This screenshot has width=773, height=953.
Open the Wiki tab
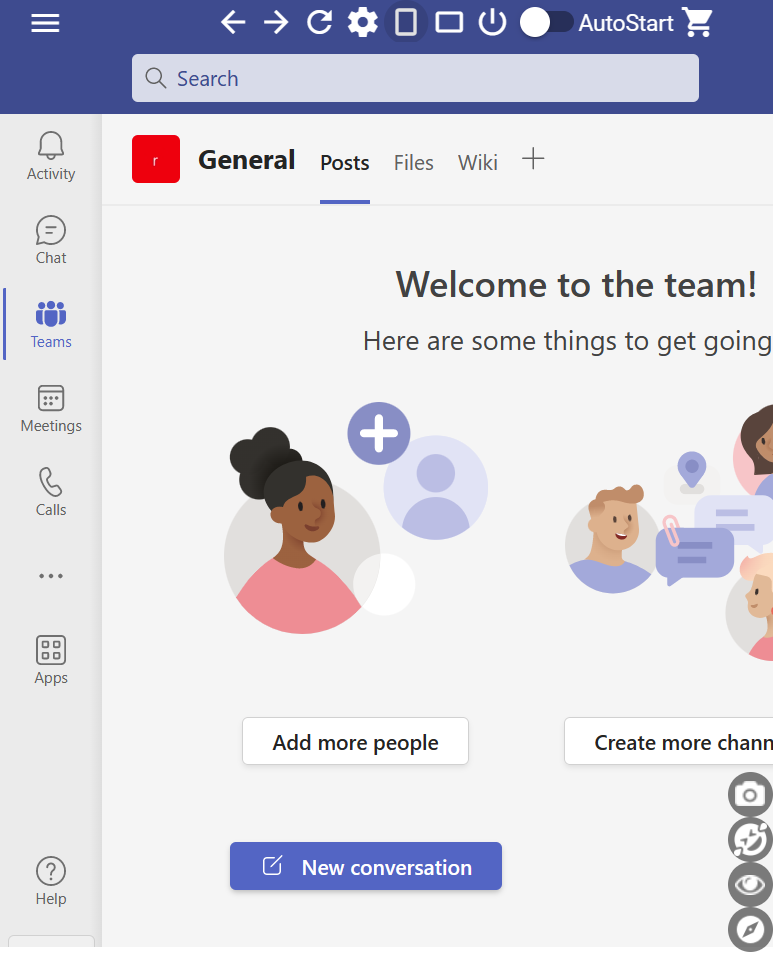pyautogui.click(x=477, y=163)
